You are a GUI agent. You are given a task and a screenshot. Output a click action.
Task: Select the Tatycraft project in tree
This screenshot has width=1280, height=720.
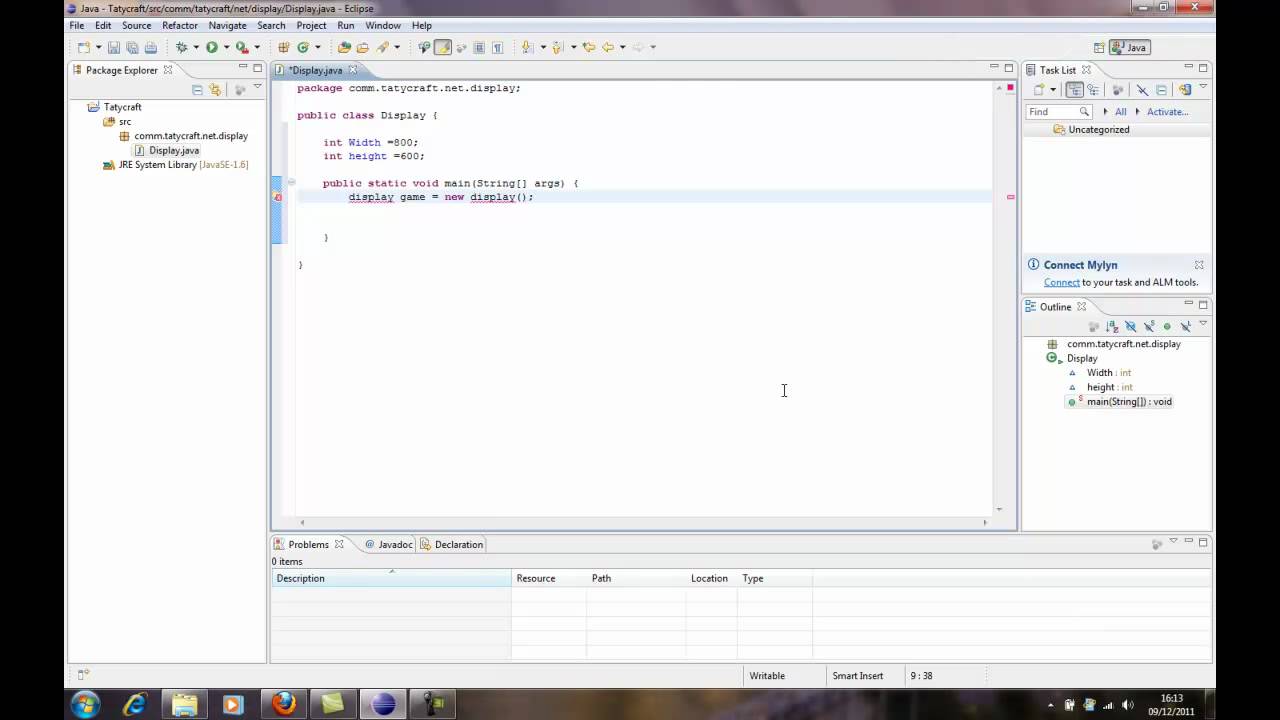pyautogui.click(x=122, y=106)
